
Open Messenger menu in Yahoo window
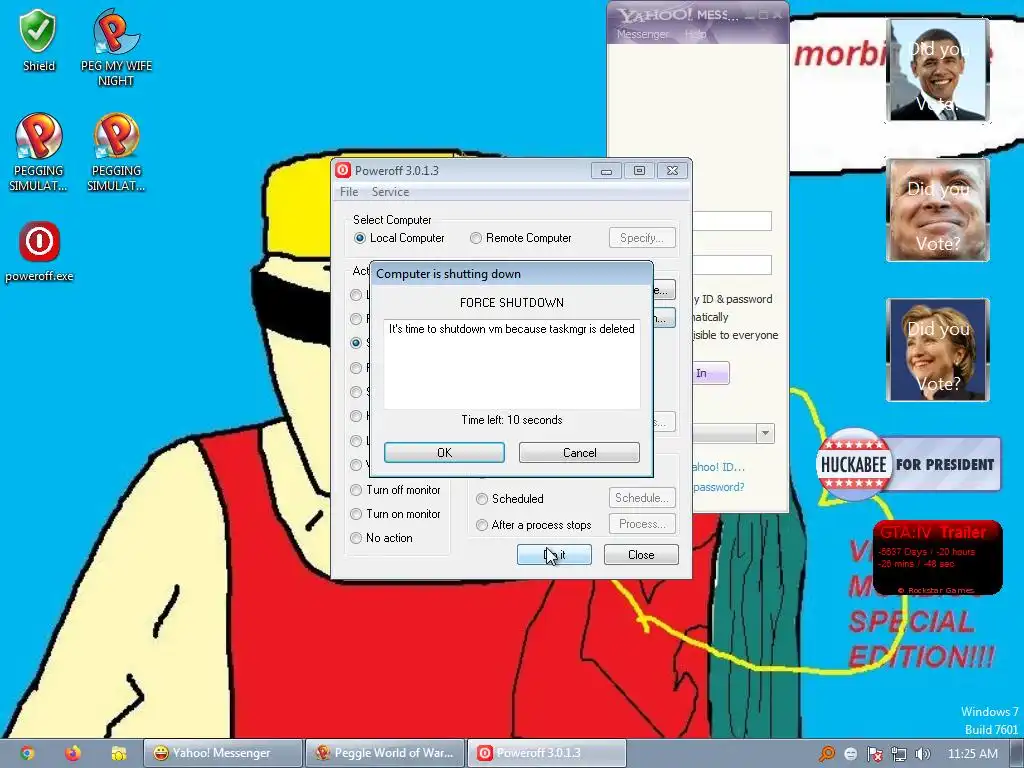point(643,34)
